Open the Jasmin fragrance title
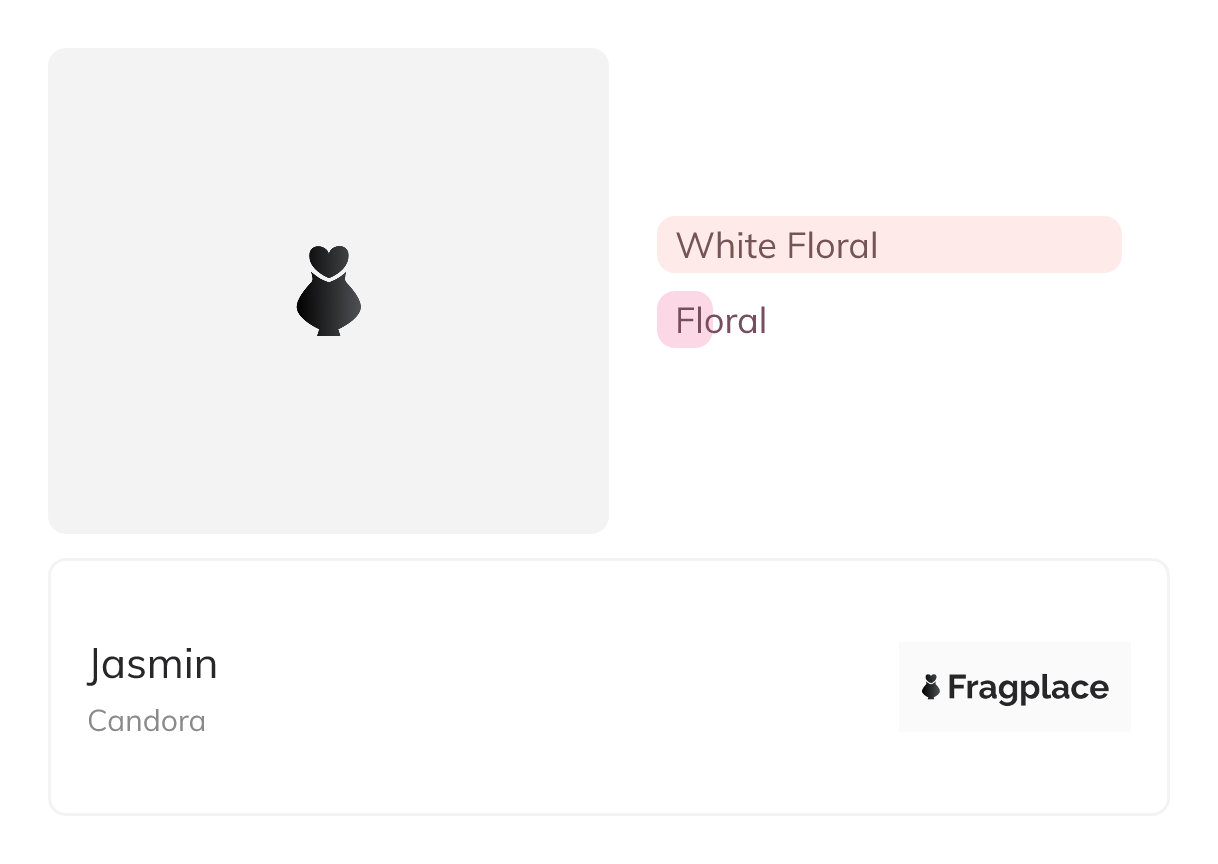 tap(153, 664)
